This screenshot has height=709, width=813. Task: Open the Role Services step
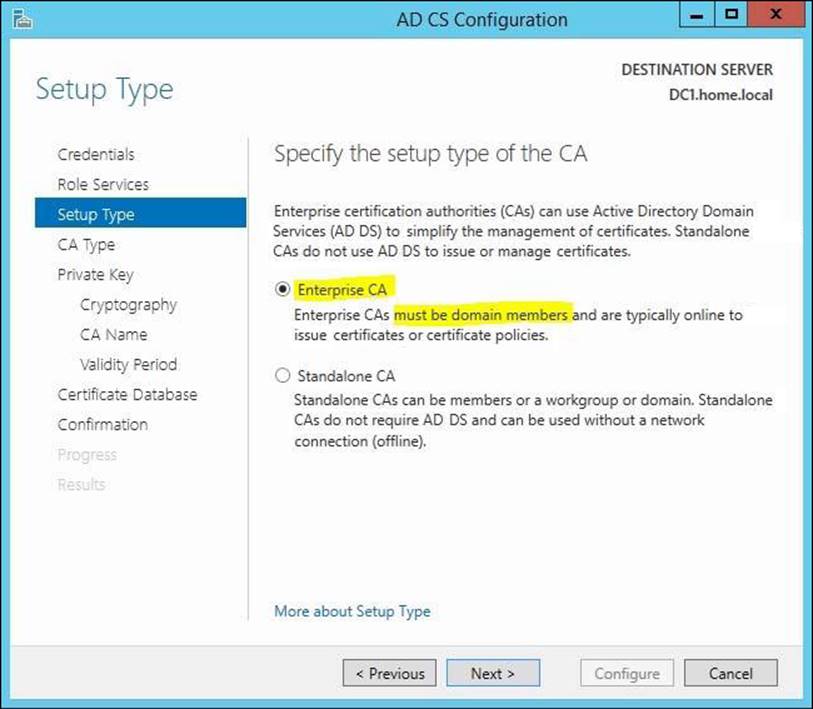[103, 184]
